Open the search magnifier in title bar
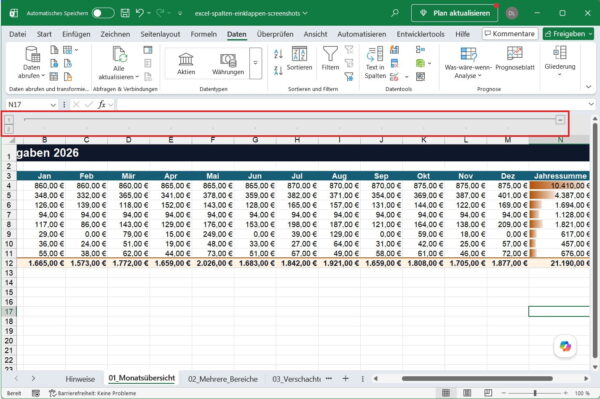600x399 pixels. (395, 13)
